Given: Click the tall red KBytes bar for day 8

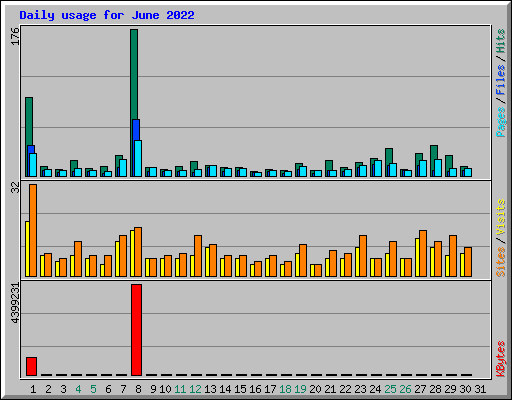Looking at the screenshot, I should point(136,330).
